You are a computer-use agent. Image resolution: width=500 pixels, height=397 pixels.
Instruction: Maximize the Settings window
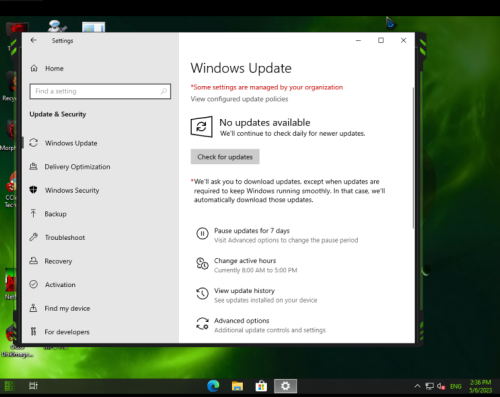coord(381,40)
